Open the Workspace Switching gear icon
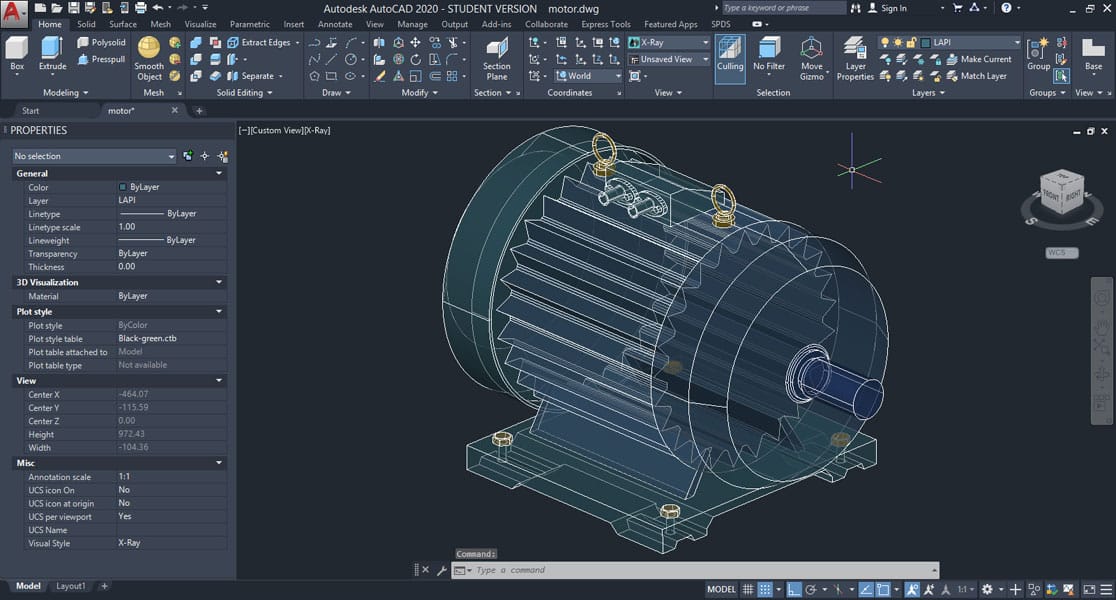This screenshot has height=600, width=1116. click(987, 589)
